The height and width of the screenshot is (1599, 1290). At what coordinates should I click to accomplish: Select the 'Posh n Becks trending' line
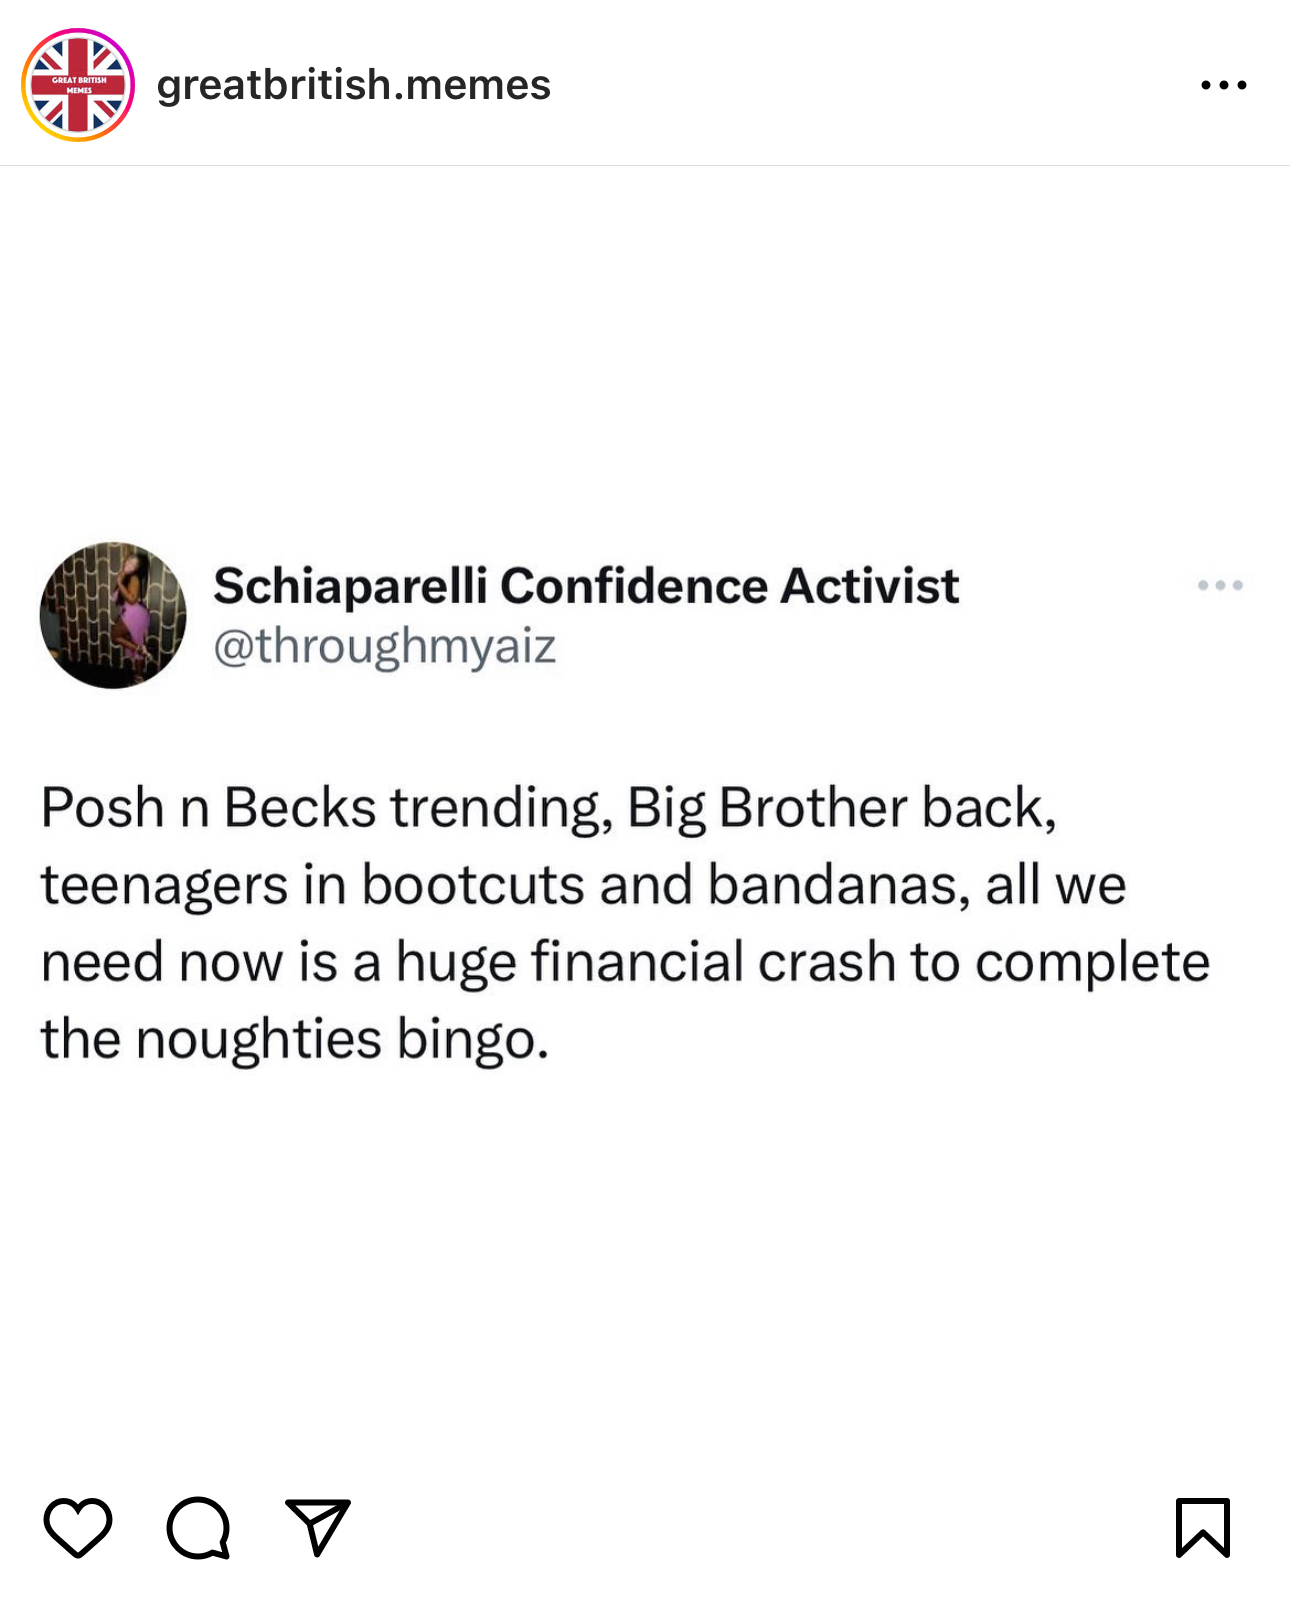[x=549, y=808]
